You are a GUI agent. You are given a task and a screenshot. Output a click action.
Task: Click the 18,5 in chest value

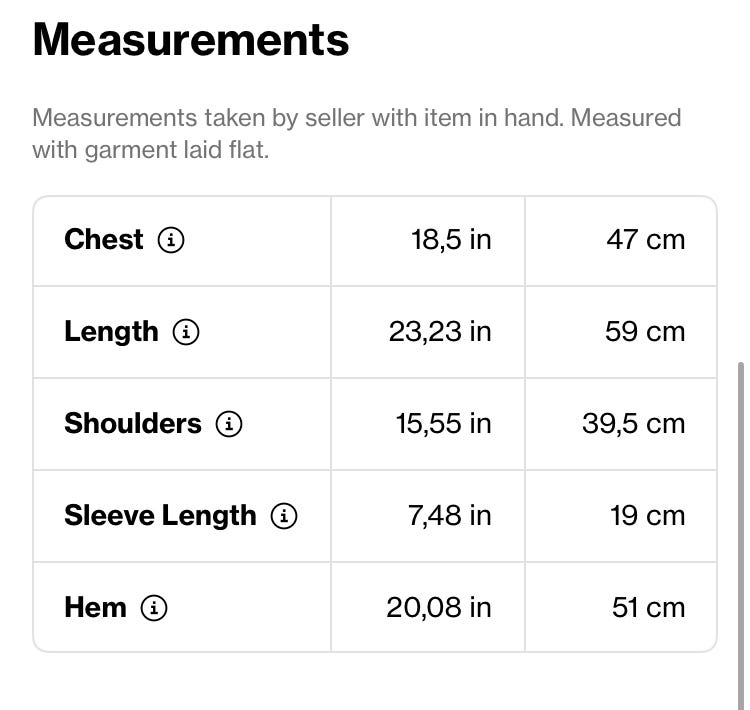click(451, 240)
